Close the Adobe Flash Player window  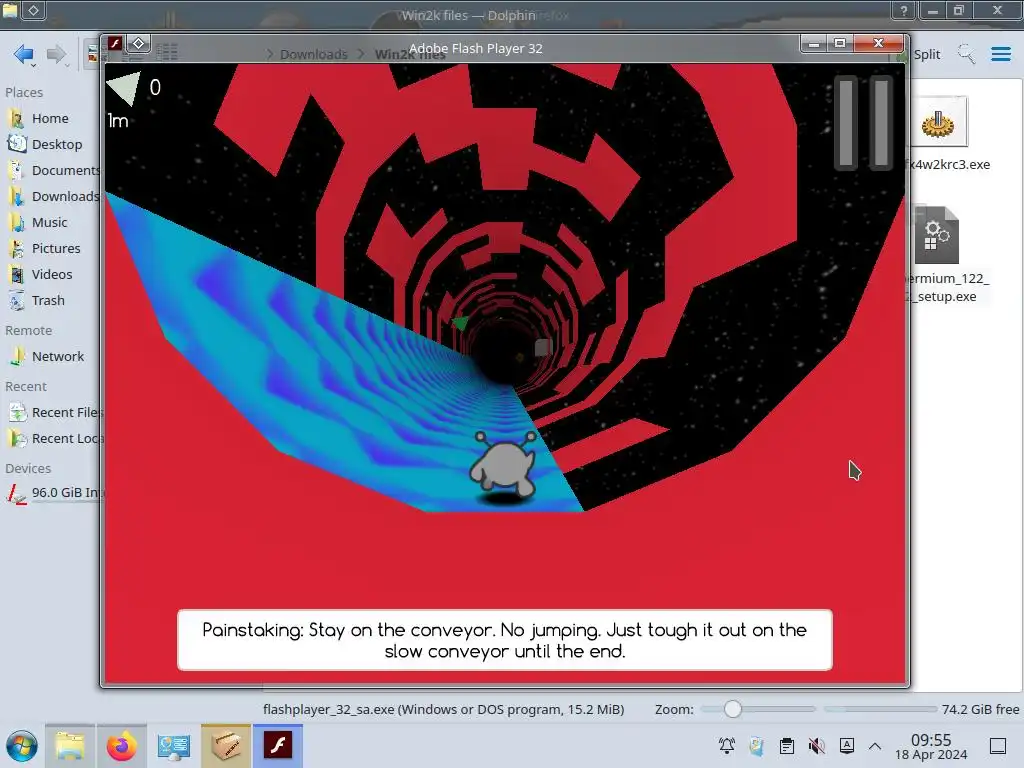878,44
